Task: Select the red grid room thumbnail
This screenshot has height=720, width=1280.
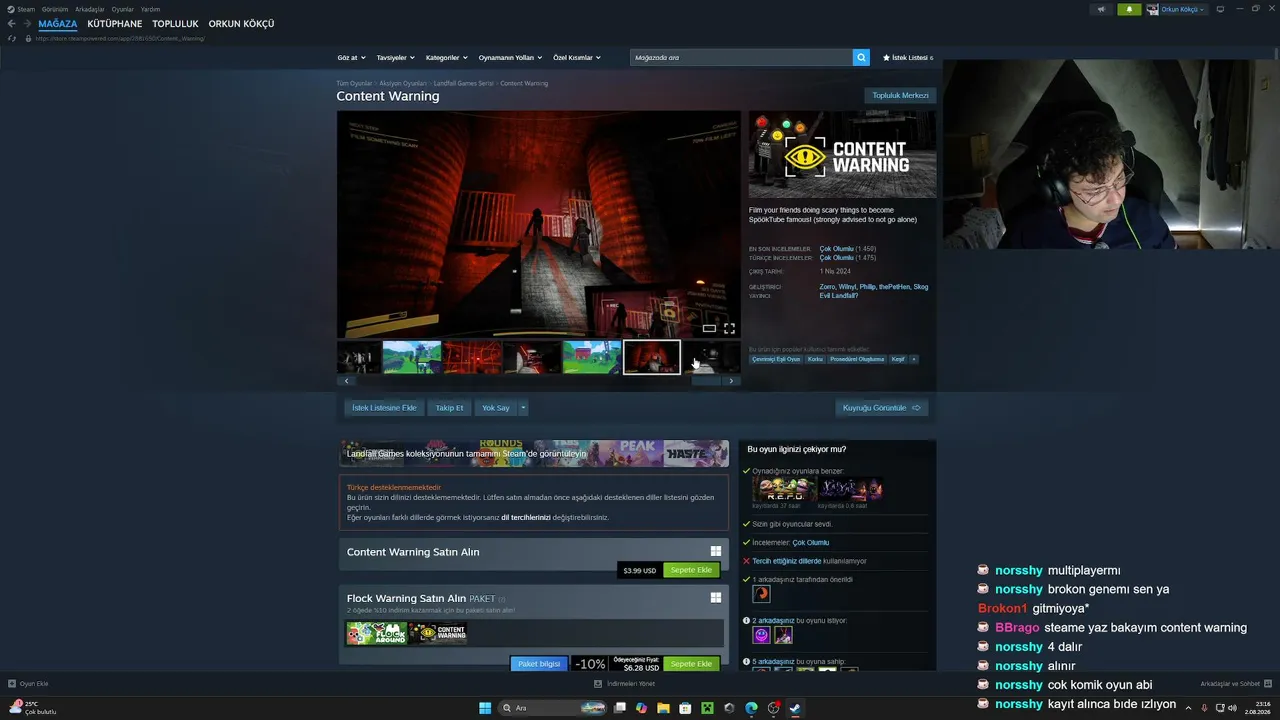Action: (x=472, y=357)
